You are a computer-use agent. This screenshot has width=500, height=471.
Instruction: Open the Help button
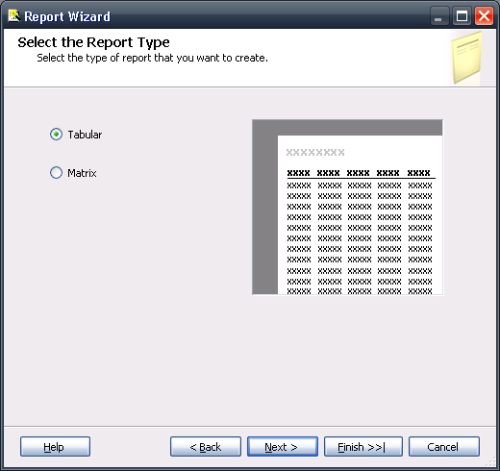pyautogui.click(x=55, y=447)
